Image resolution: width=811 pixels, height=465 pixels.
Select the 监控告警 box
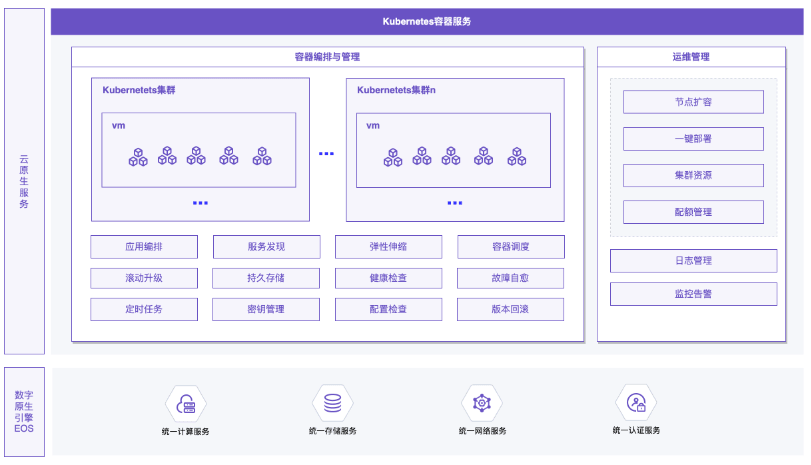[x=694, y=294]
